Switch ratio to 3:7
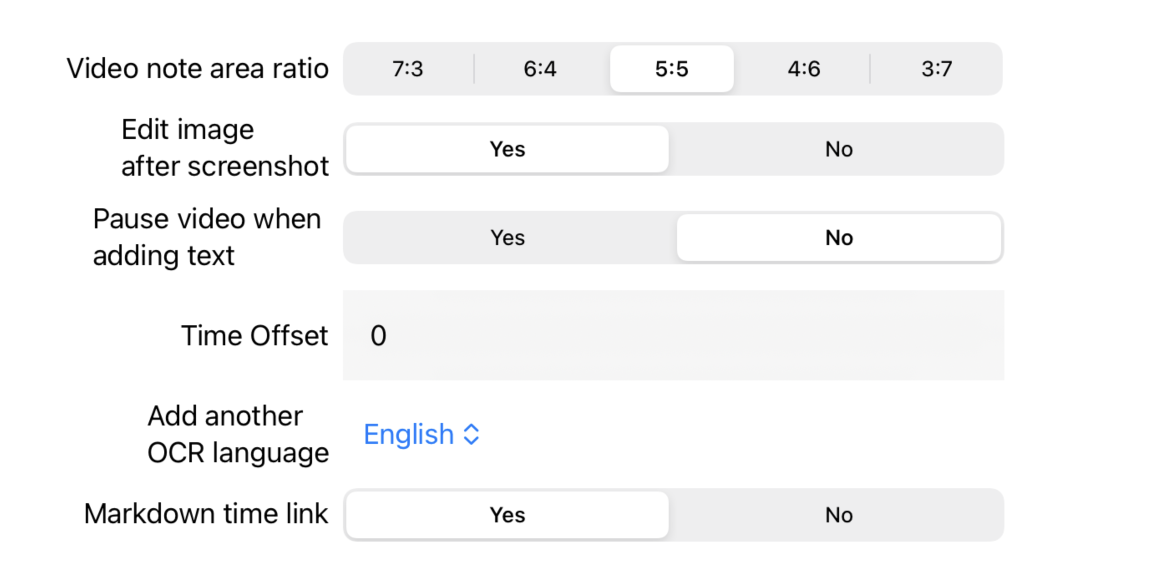Screen dimensions: 1166x574 (936, 69)
